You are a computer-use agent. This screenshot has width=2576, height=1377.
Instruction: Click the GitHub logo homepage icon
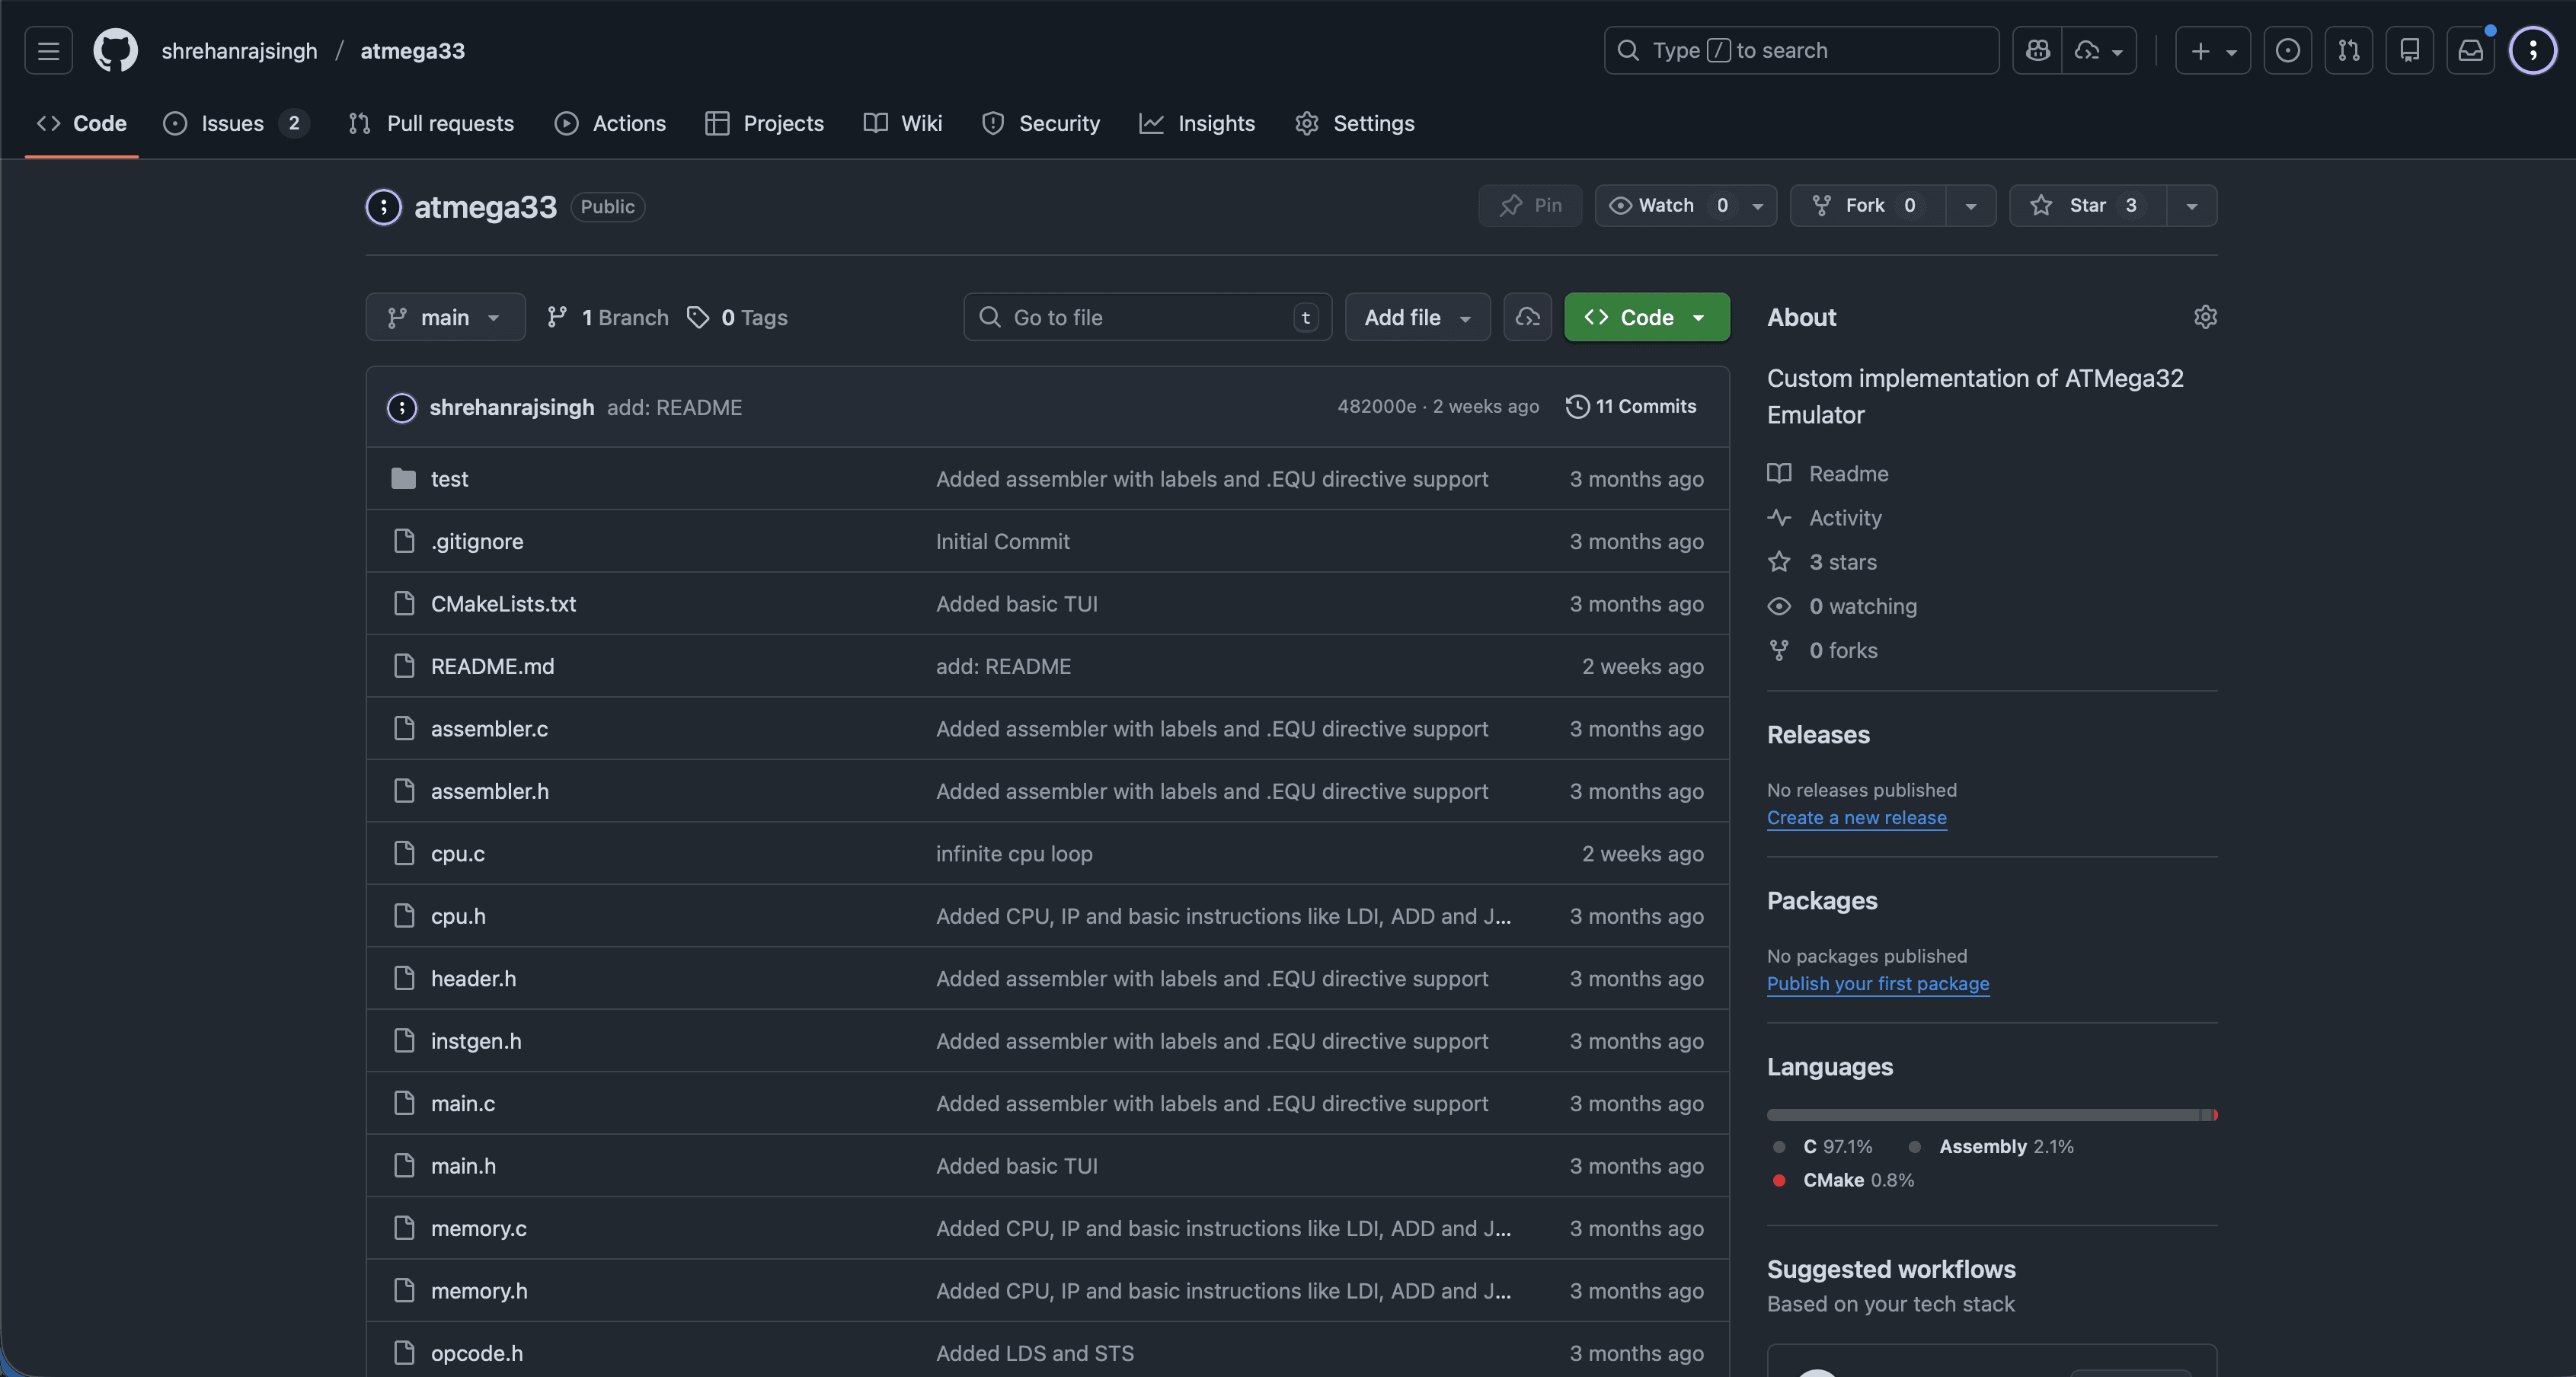115,50
